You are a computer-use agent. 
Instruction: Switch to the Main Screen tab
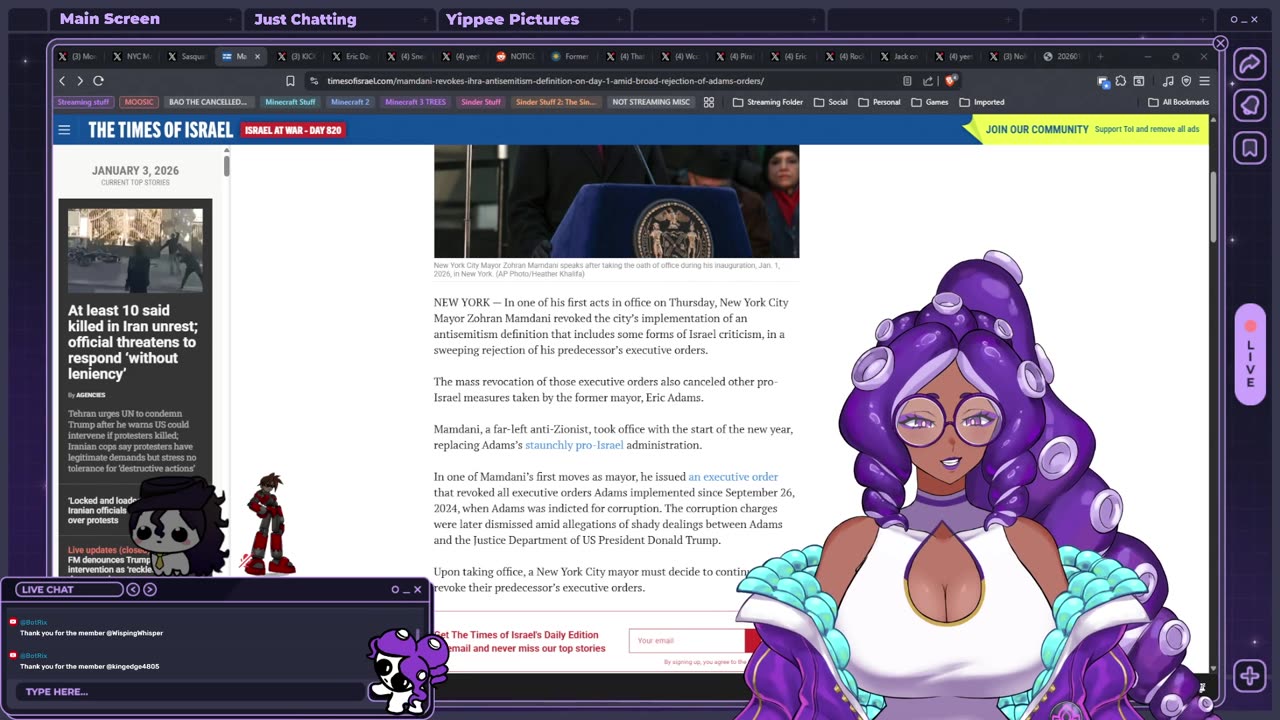(x=146, y=19)
